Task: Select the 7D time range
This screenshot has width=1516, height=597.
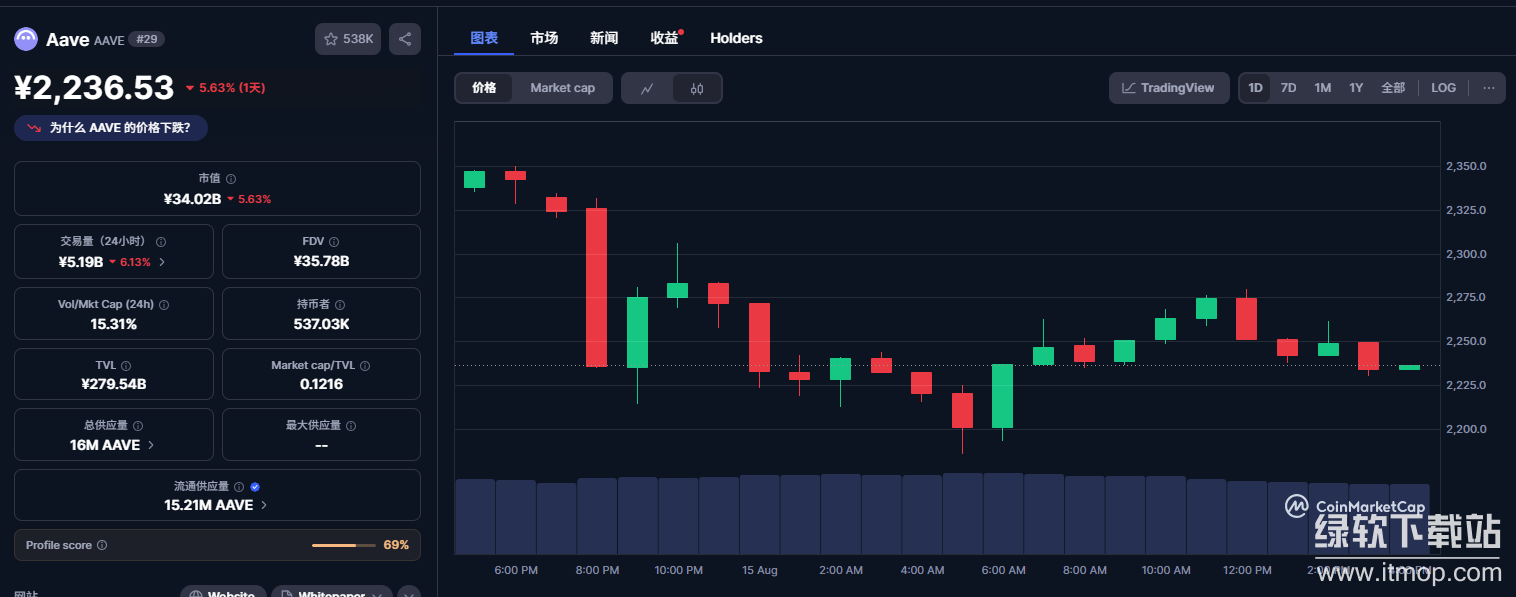Action: 1288,88
